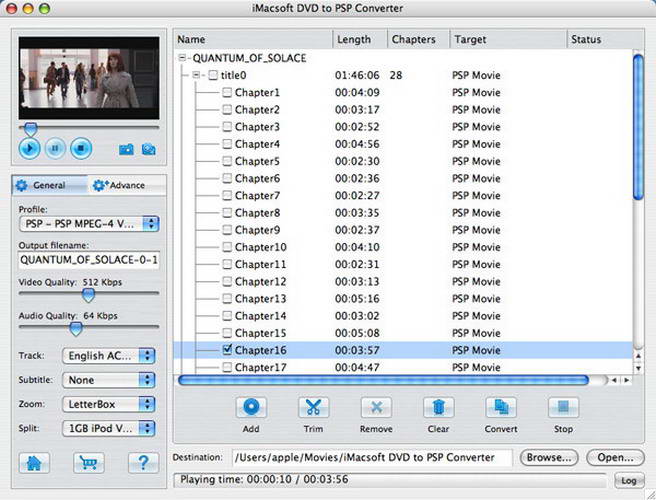Click the Length column header
The image size is (656, 500).
[360, 39]
